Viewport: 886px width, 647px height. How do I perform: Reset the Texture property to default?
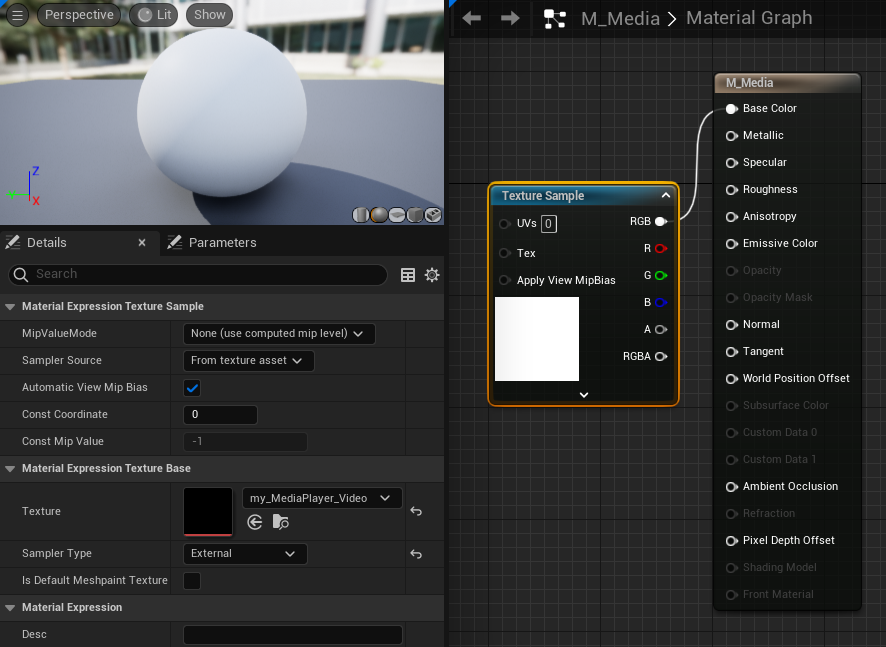(416, 511)
